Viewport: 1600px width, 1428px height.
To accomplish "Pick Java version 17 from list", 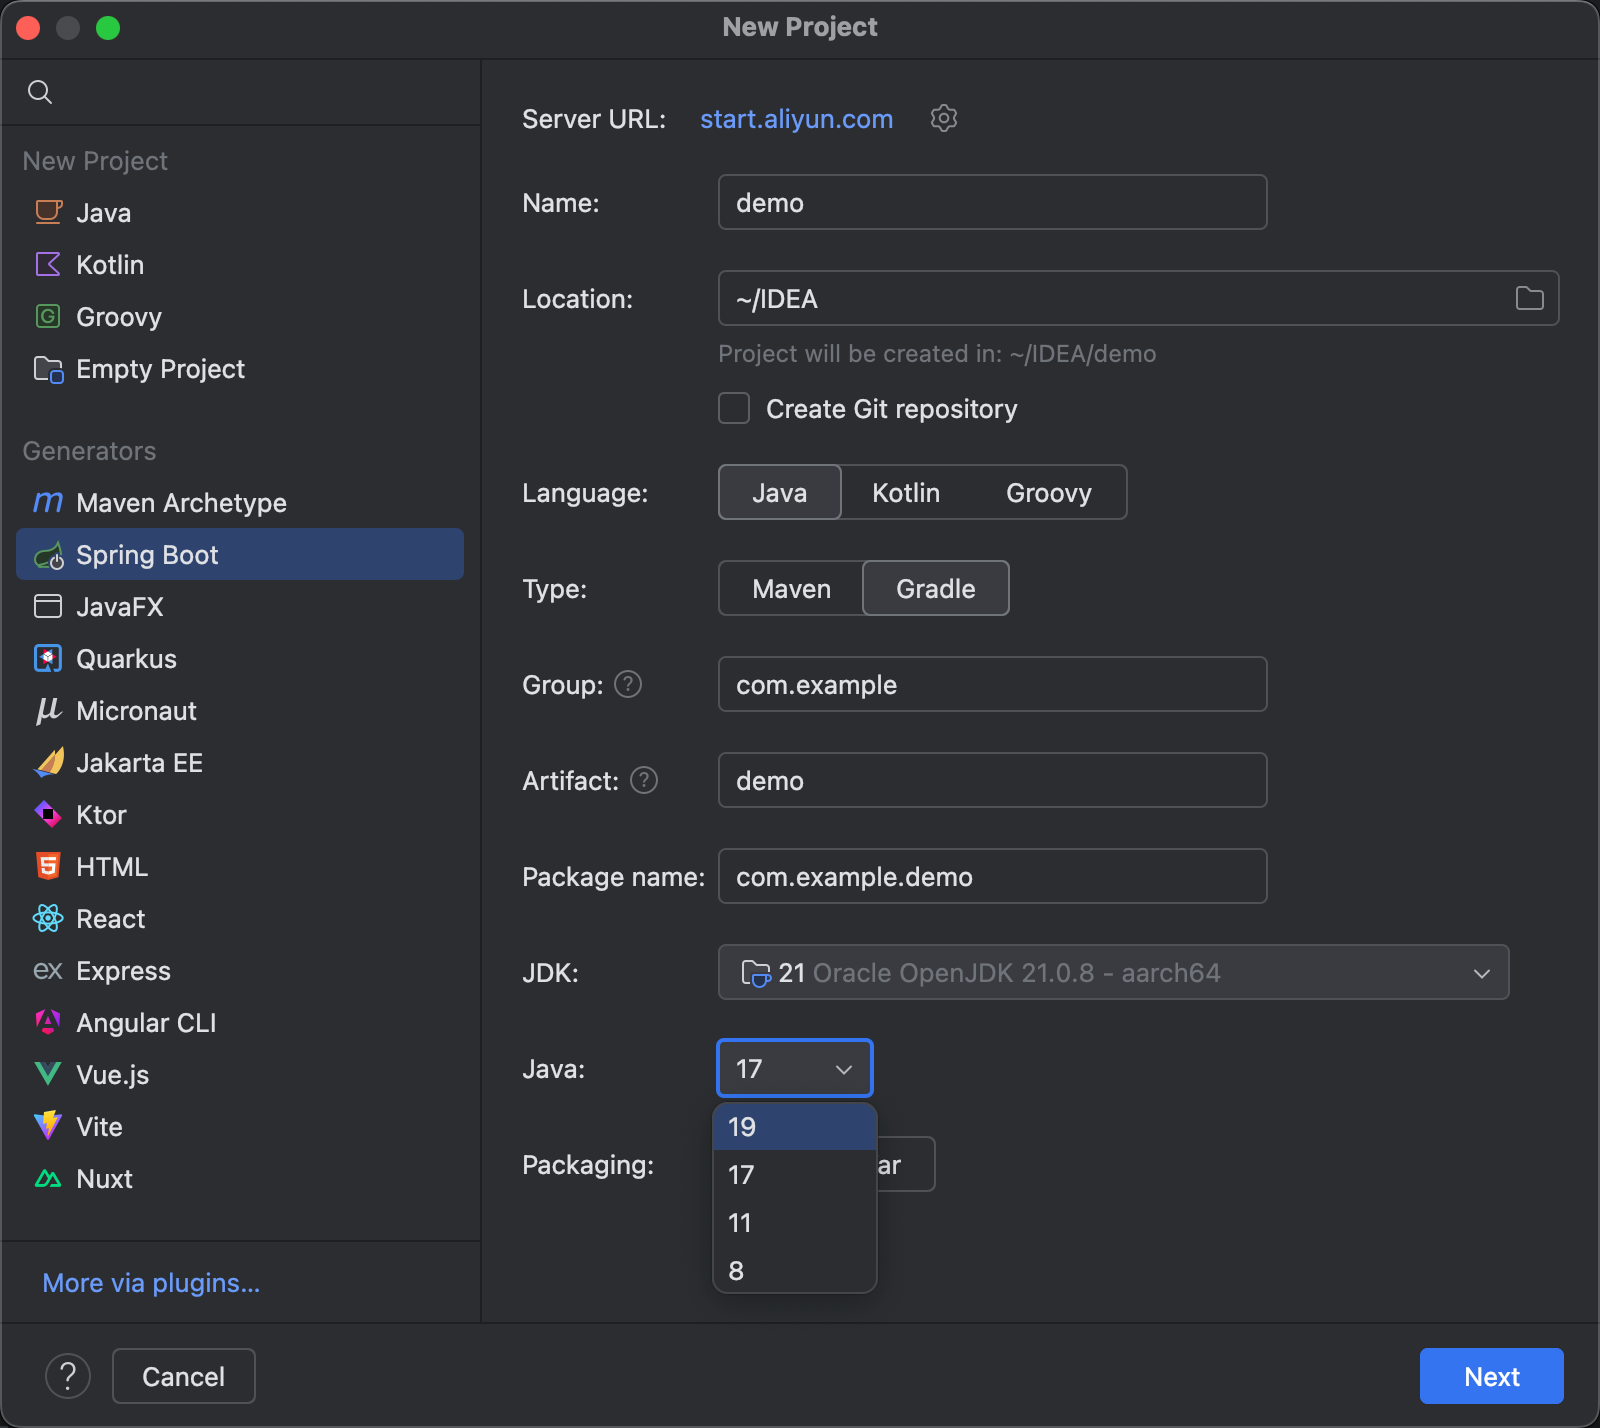I will [x=795, y=1175].
